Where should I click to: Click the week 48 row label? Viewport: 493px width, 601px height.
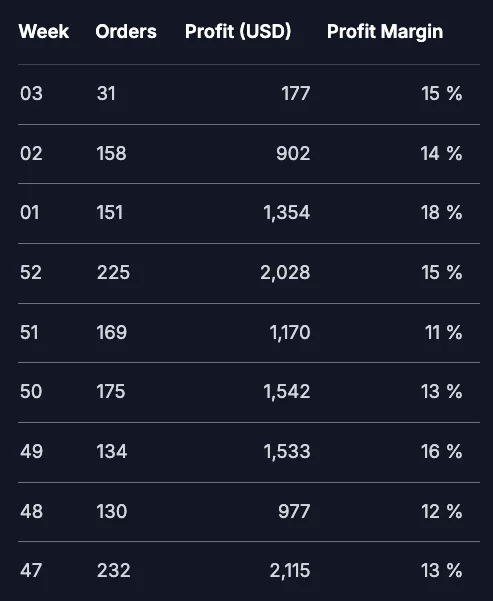(31, 511)
